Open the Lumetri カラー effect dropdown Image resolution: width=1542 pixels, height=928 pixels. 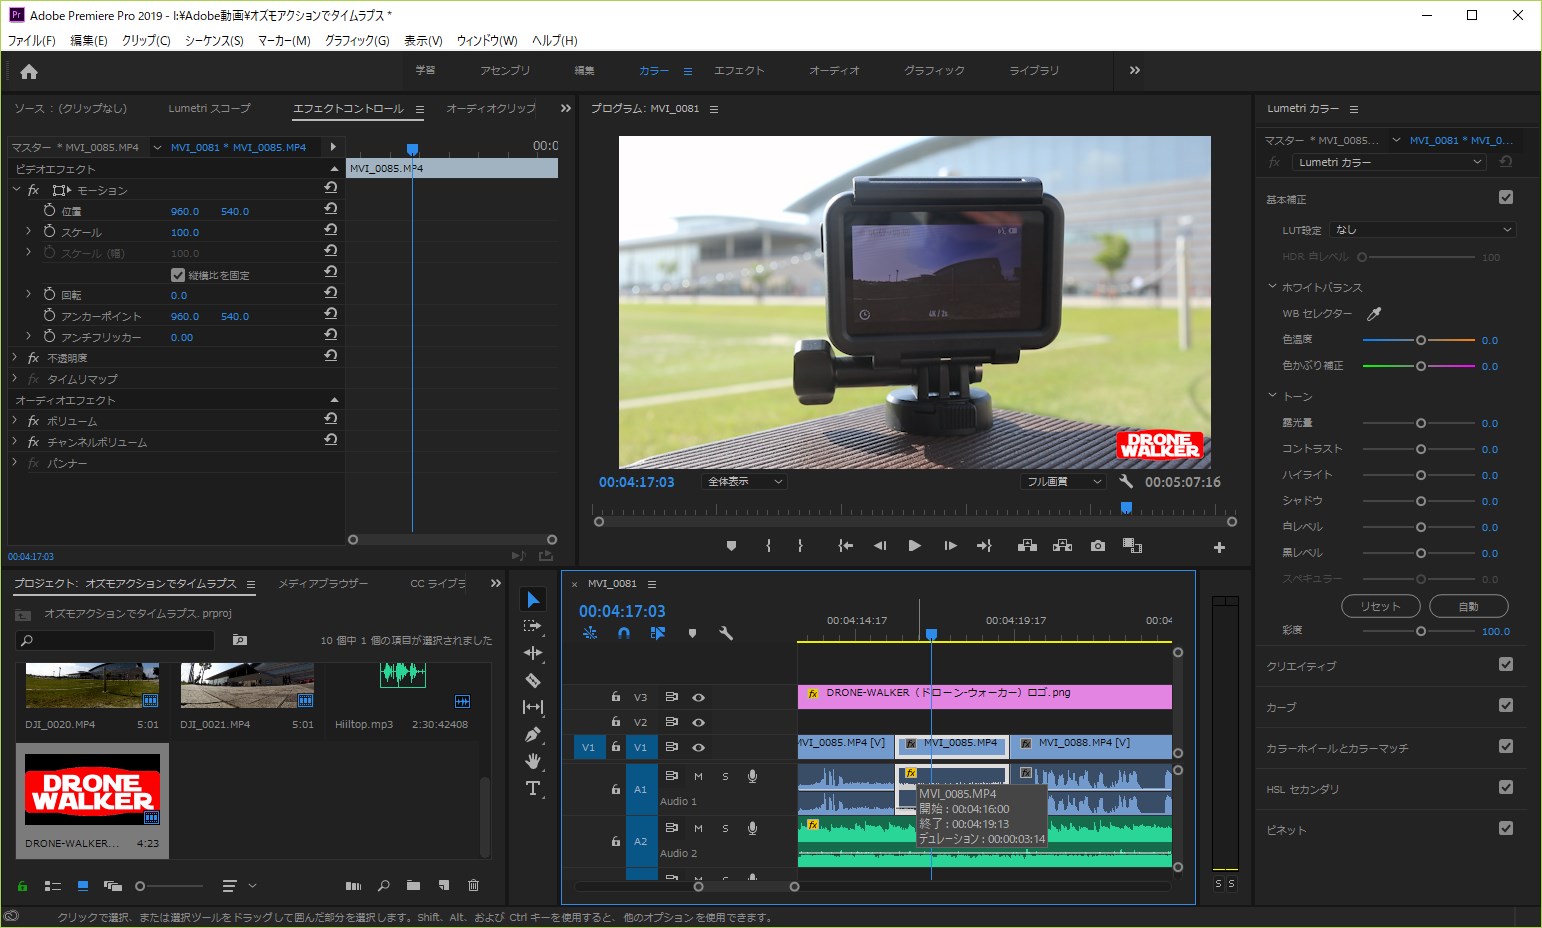tap(1389, 162)
